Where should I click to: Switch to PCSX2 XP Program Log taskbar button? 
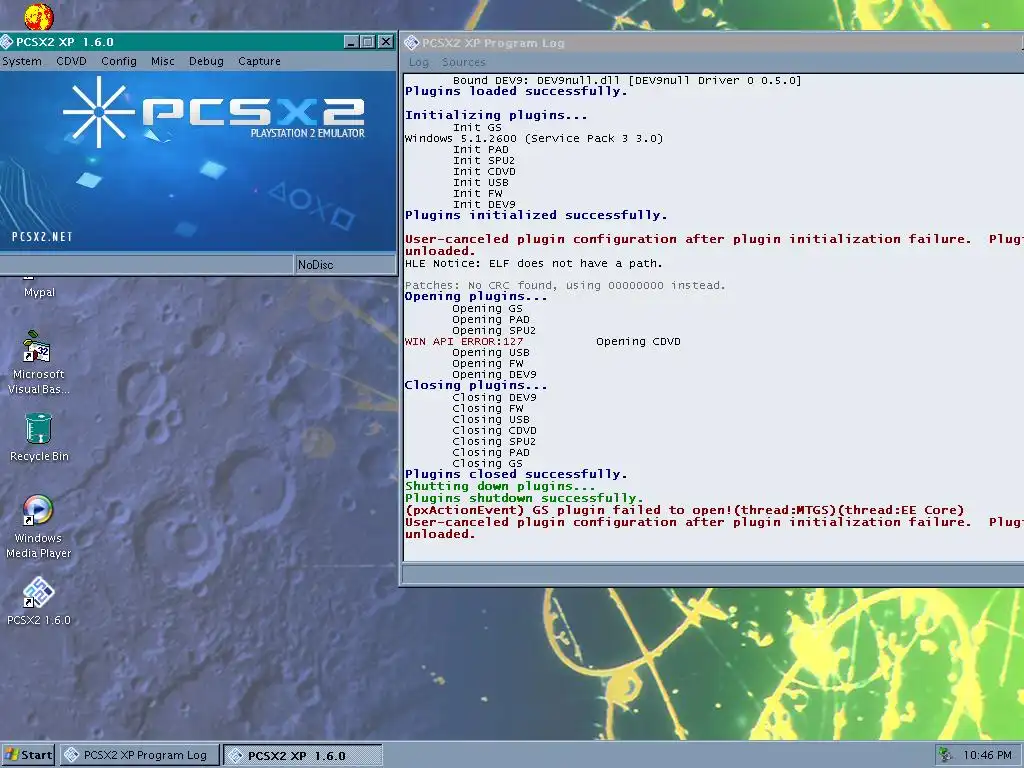(x=140, y=755)
